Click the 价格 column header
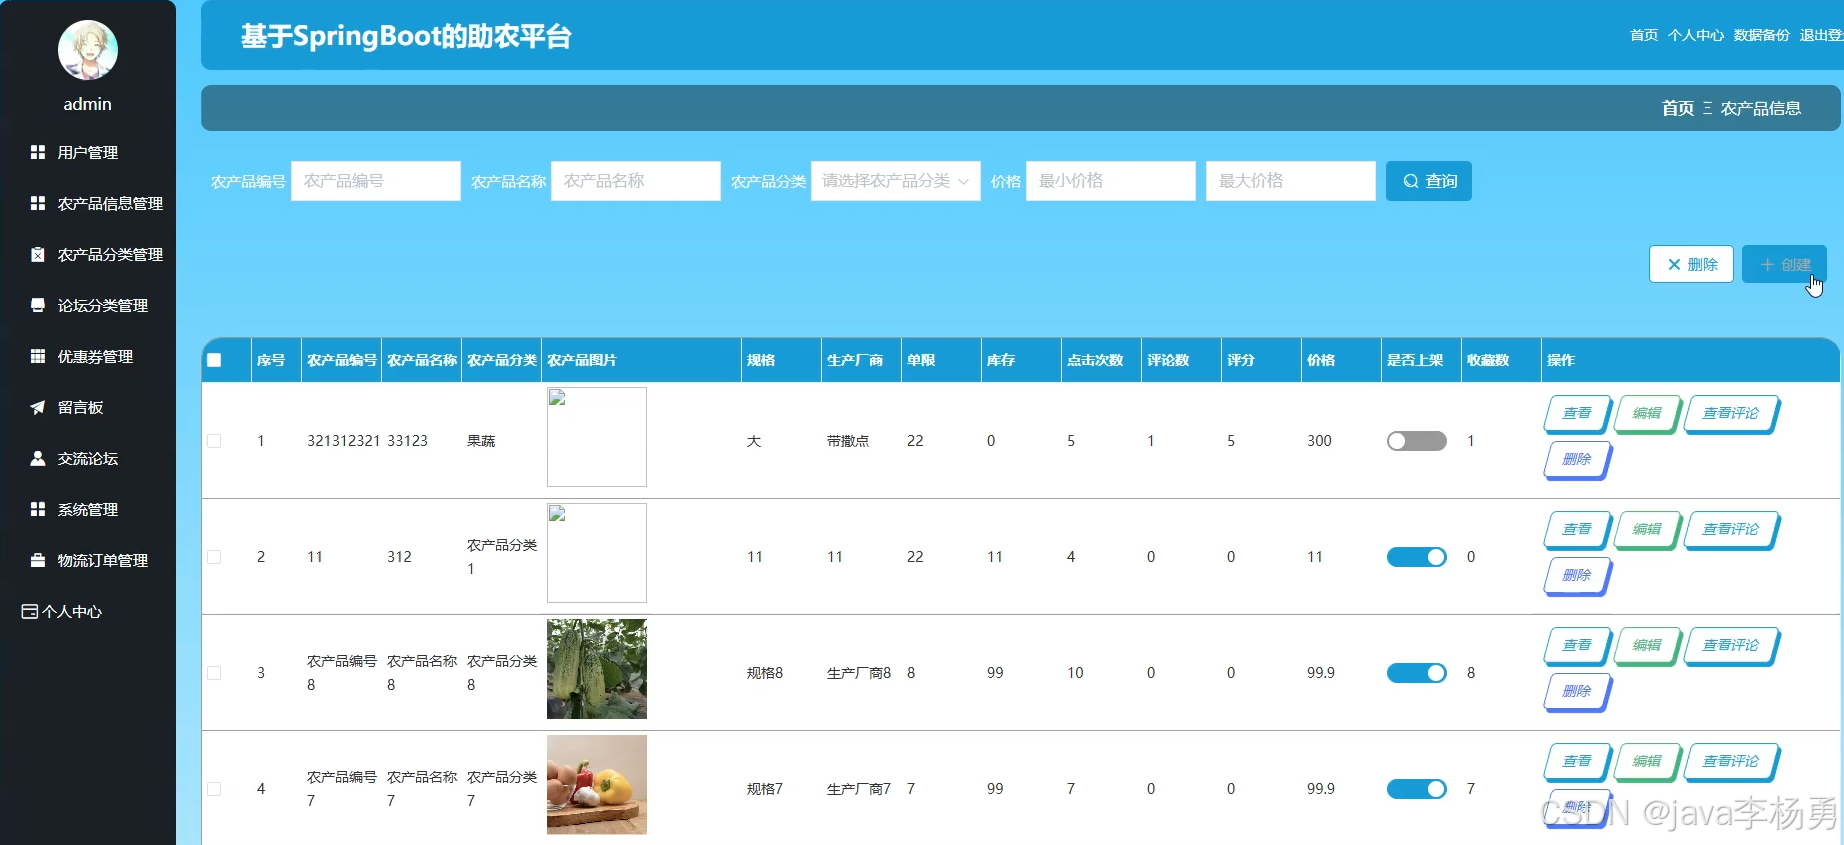The height and width of the screenshot is (845, 1844). (x=1321, y=360)
